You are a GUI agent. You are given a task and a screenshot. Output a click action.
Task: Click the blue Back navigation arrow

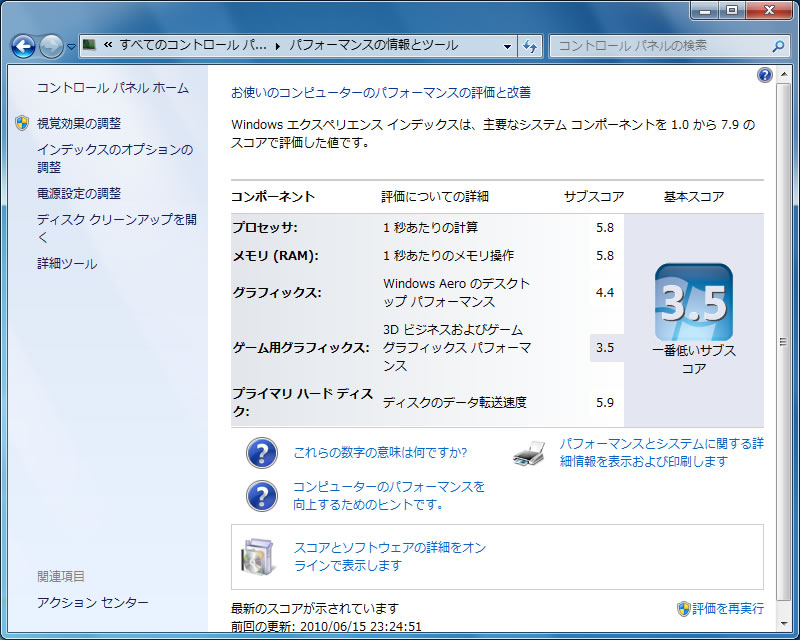(23, 46)
